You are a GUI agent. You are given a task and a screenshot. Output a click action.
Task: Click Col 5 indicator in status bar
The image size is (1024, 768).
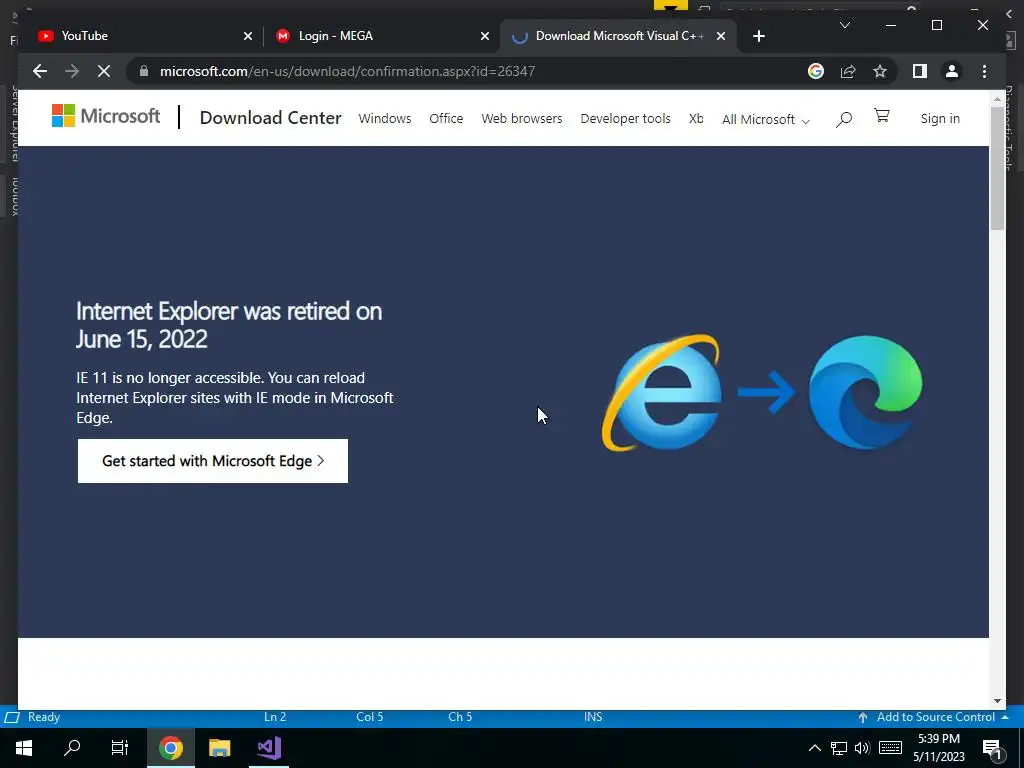coord(370,717)
